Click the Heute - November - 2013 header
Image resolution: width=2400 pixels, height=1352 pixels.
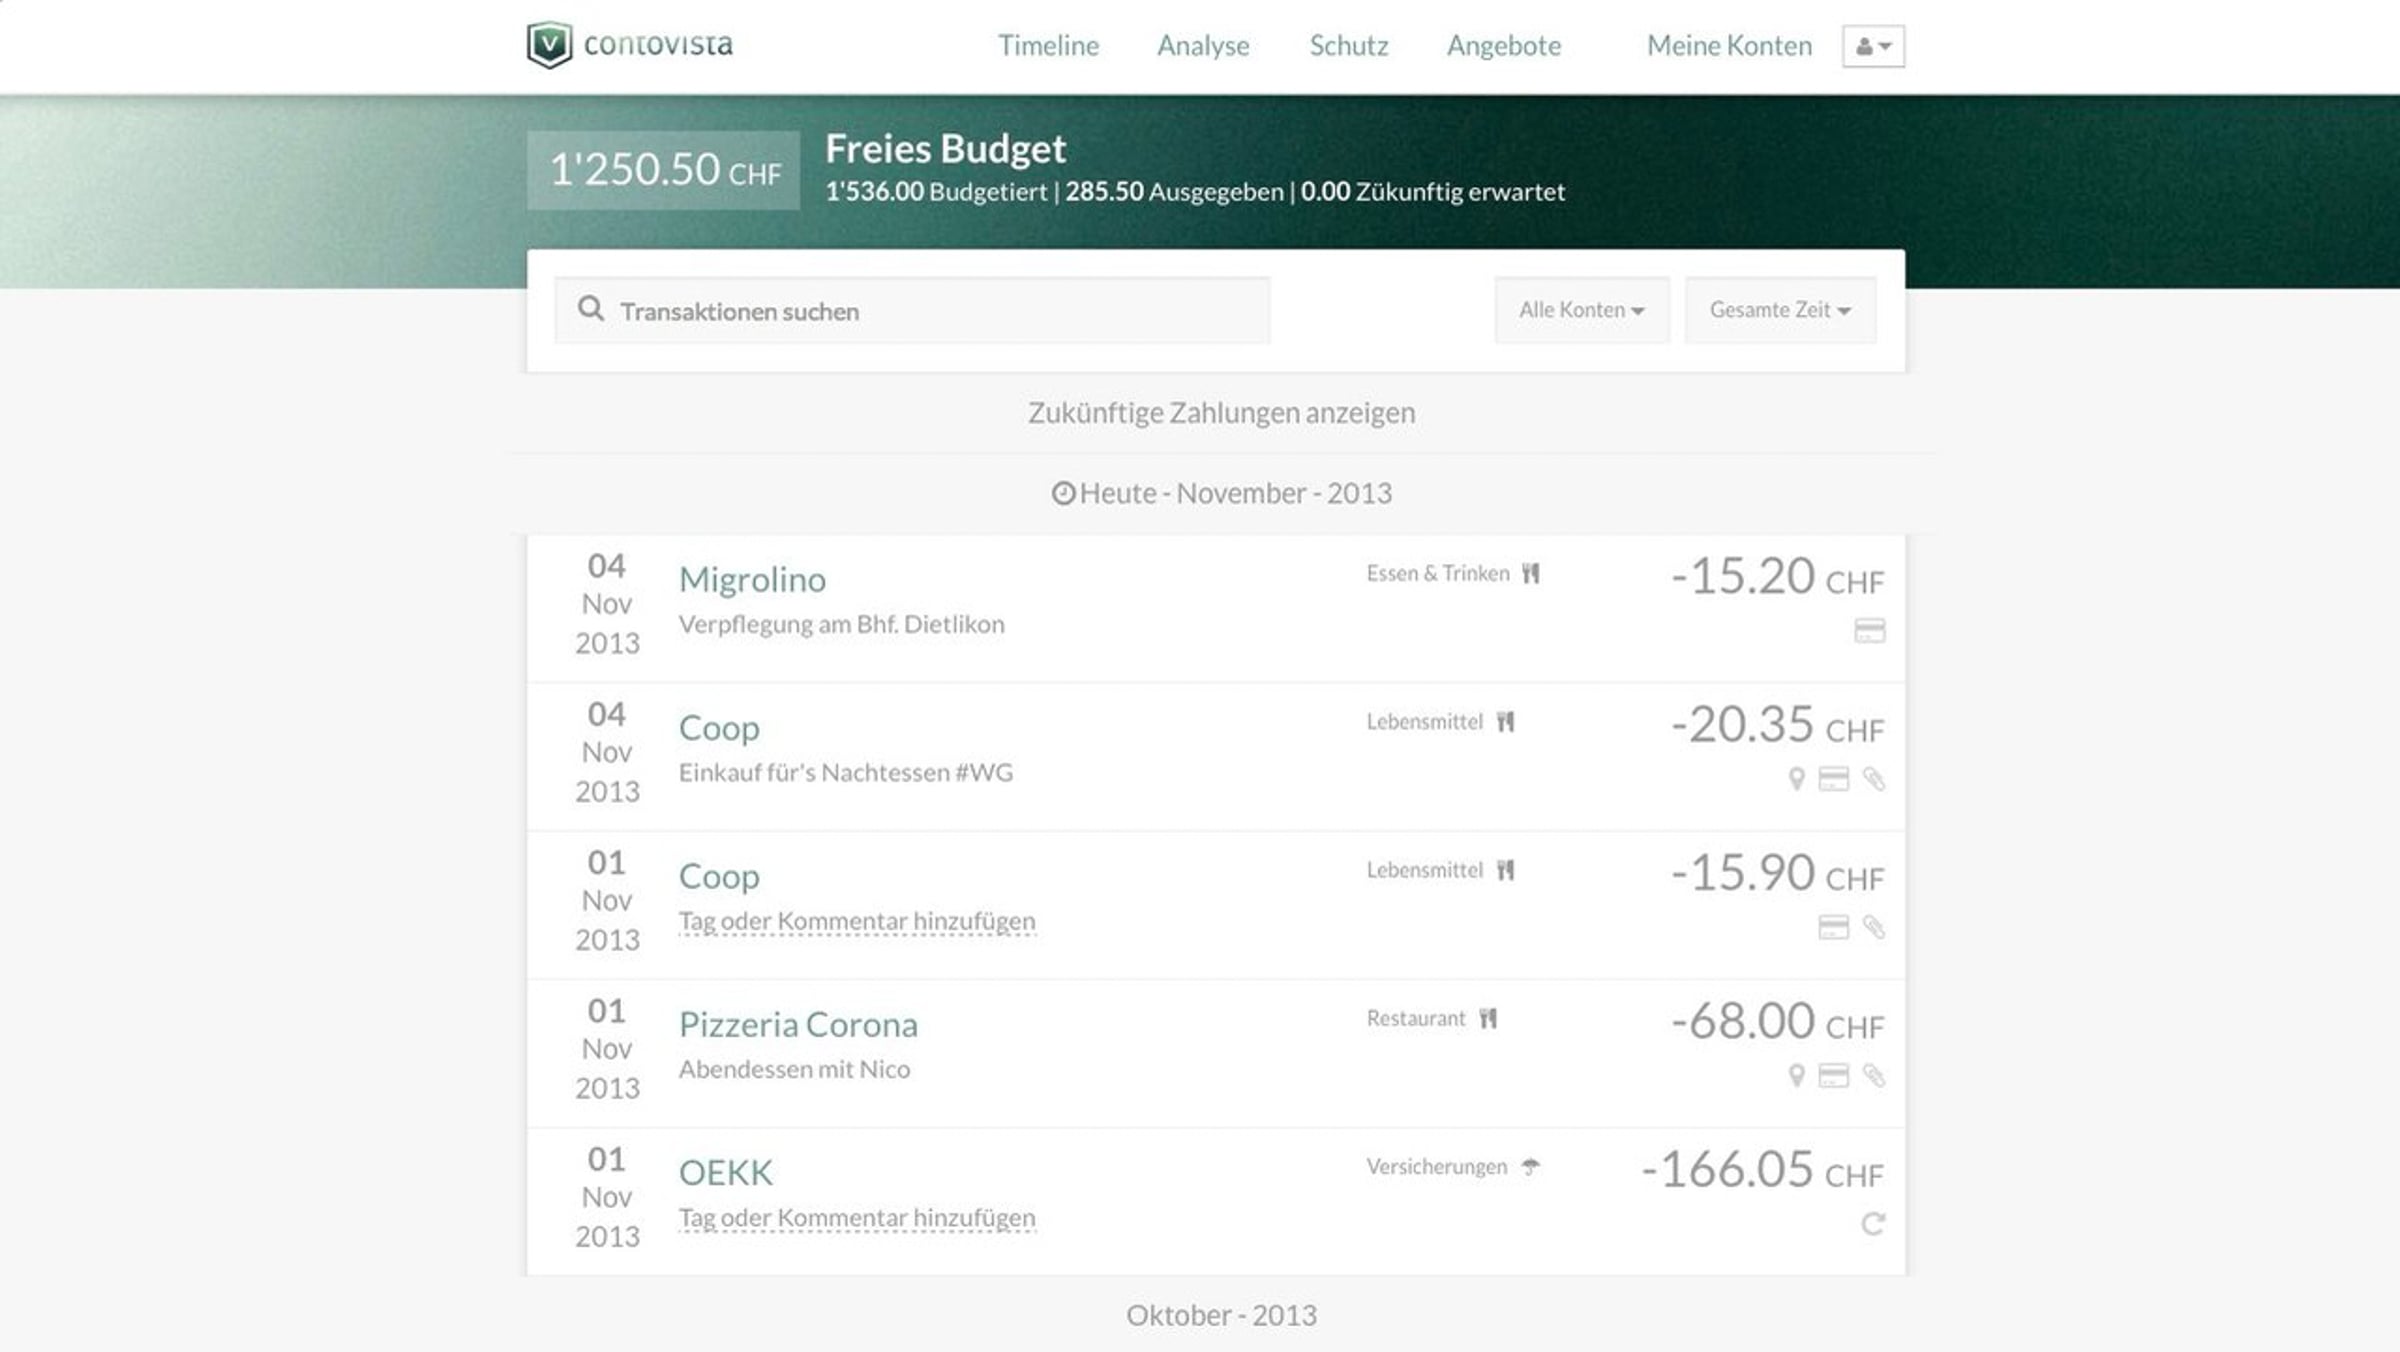point(1221,493)
